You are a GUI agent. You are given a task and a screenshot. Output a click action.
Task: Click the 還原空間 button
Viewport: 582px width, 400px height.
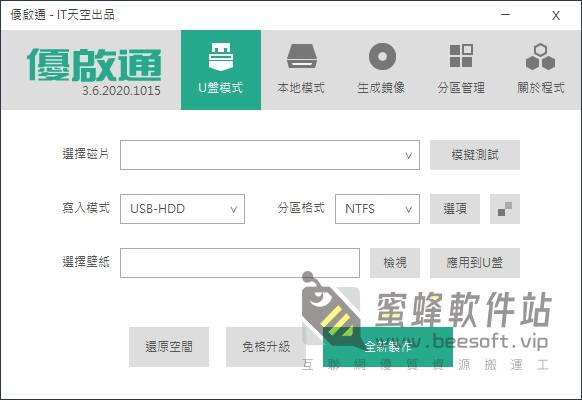[x=169, y=347]
